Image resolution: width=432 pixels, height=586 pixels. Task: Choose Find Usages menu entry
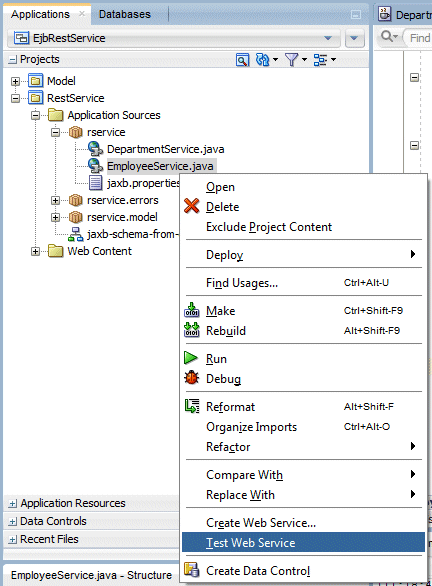(x=303, y=283)
